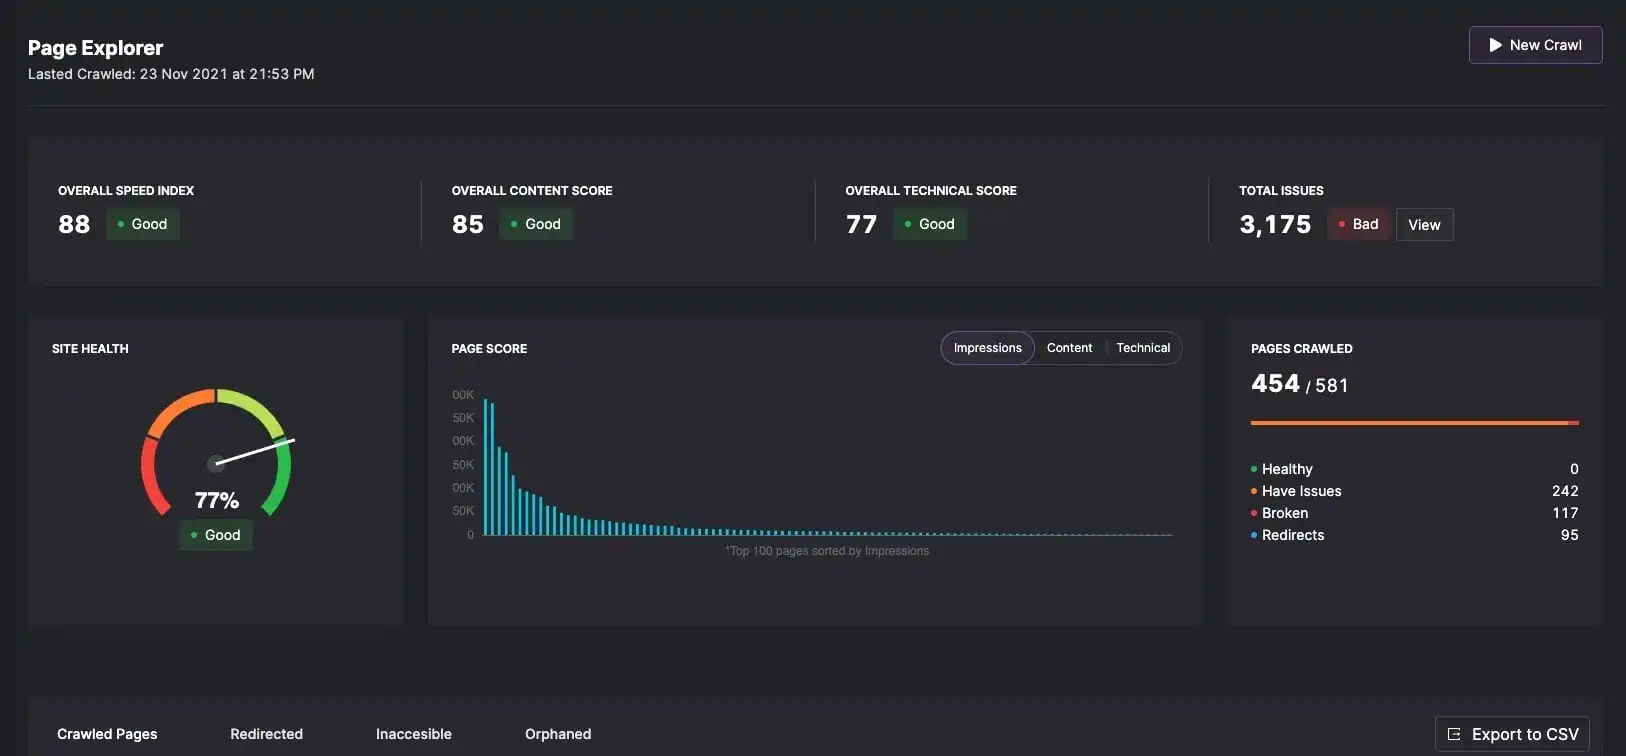1626x756 pixels.
Task: Click the tallest bar in Page Score chart
Action: pos(486,467)
